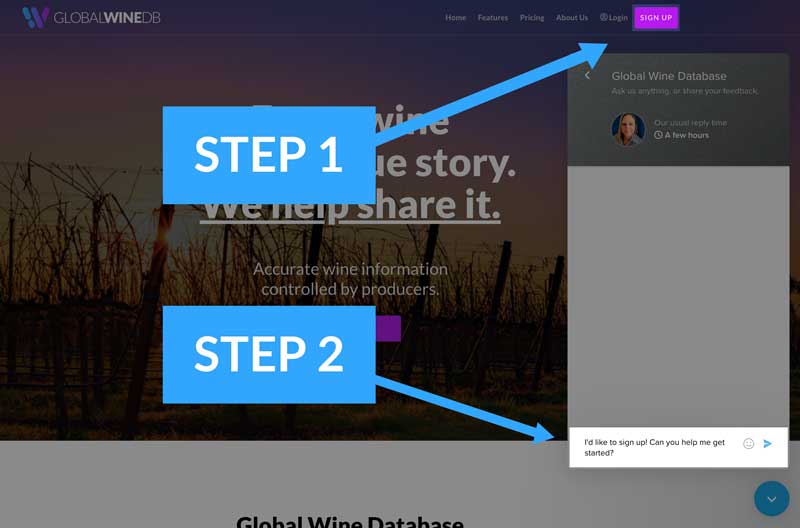The image size is (800, 528).
Task: Click the 'Global Wine Database' chat title
Action: [x=669, y=76]
